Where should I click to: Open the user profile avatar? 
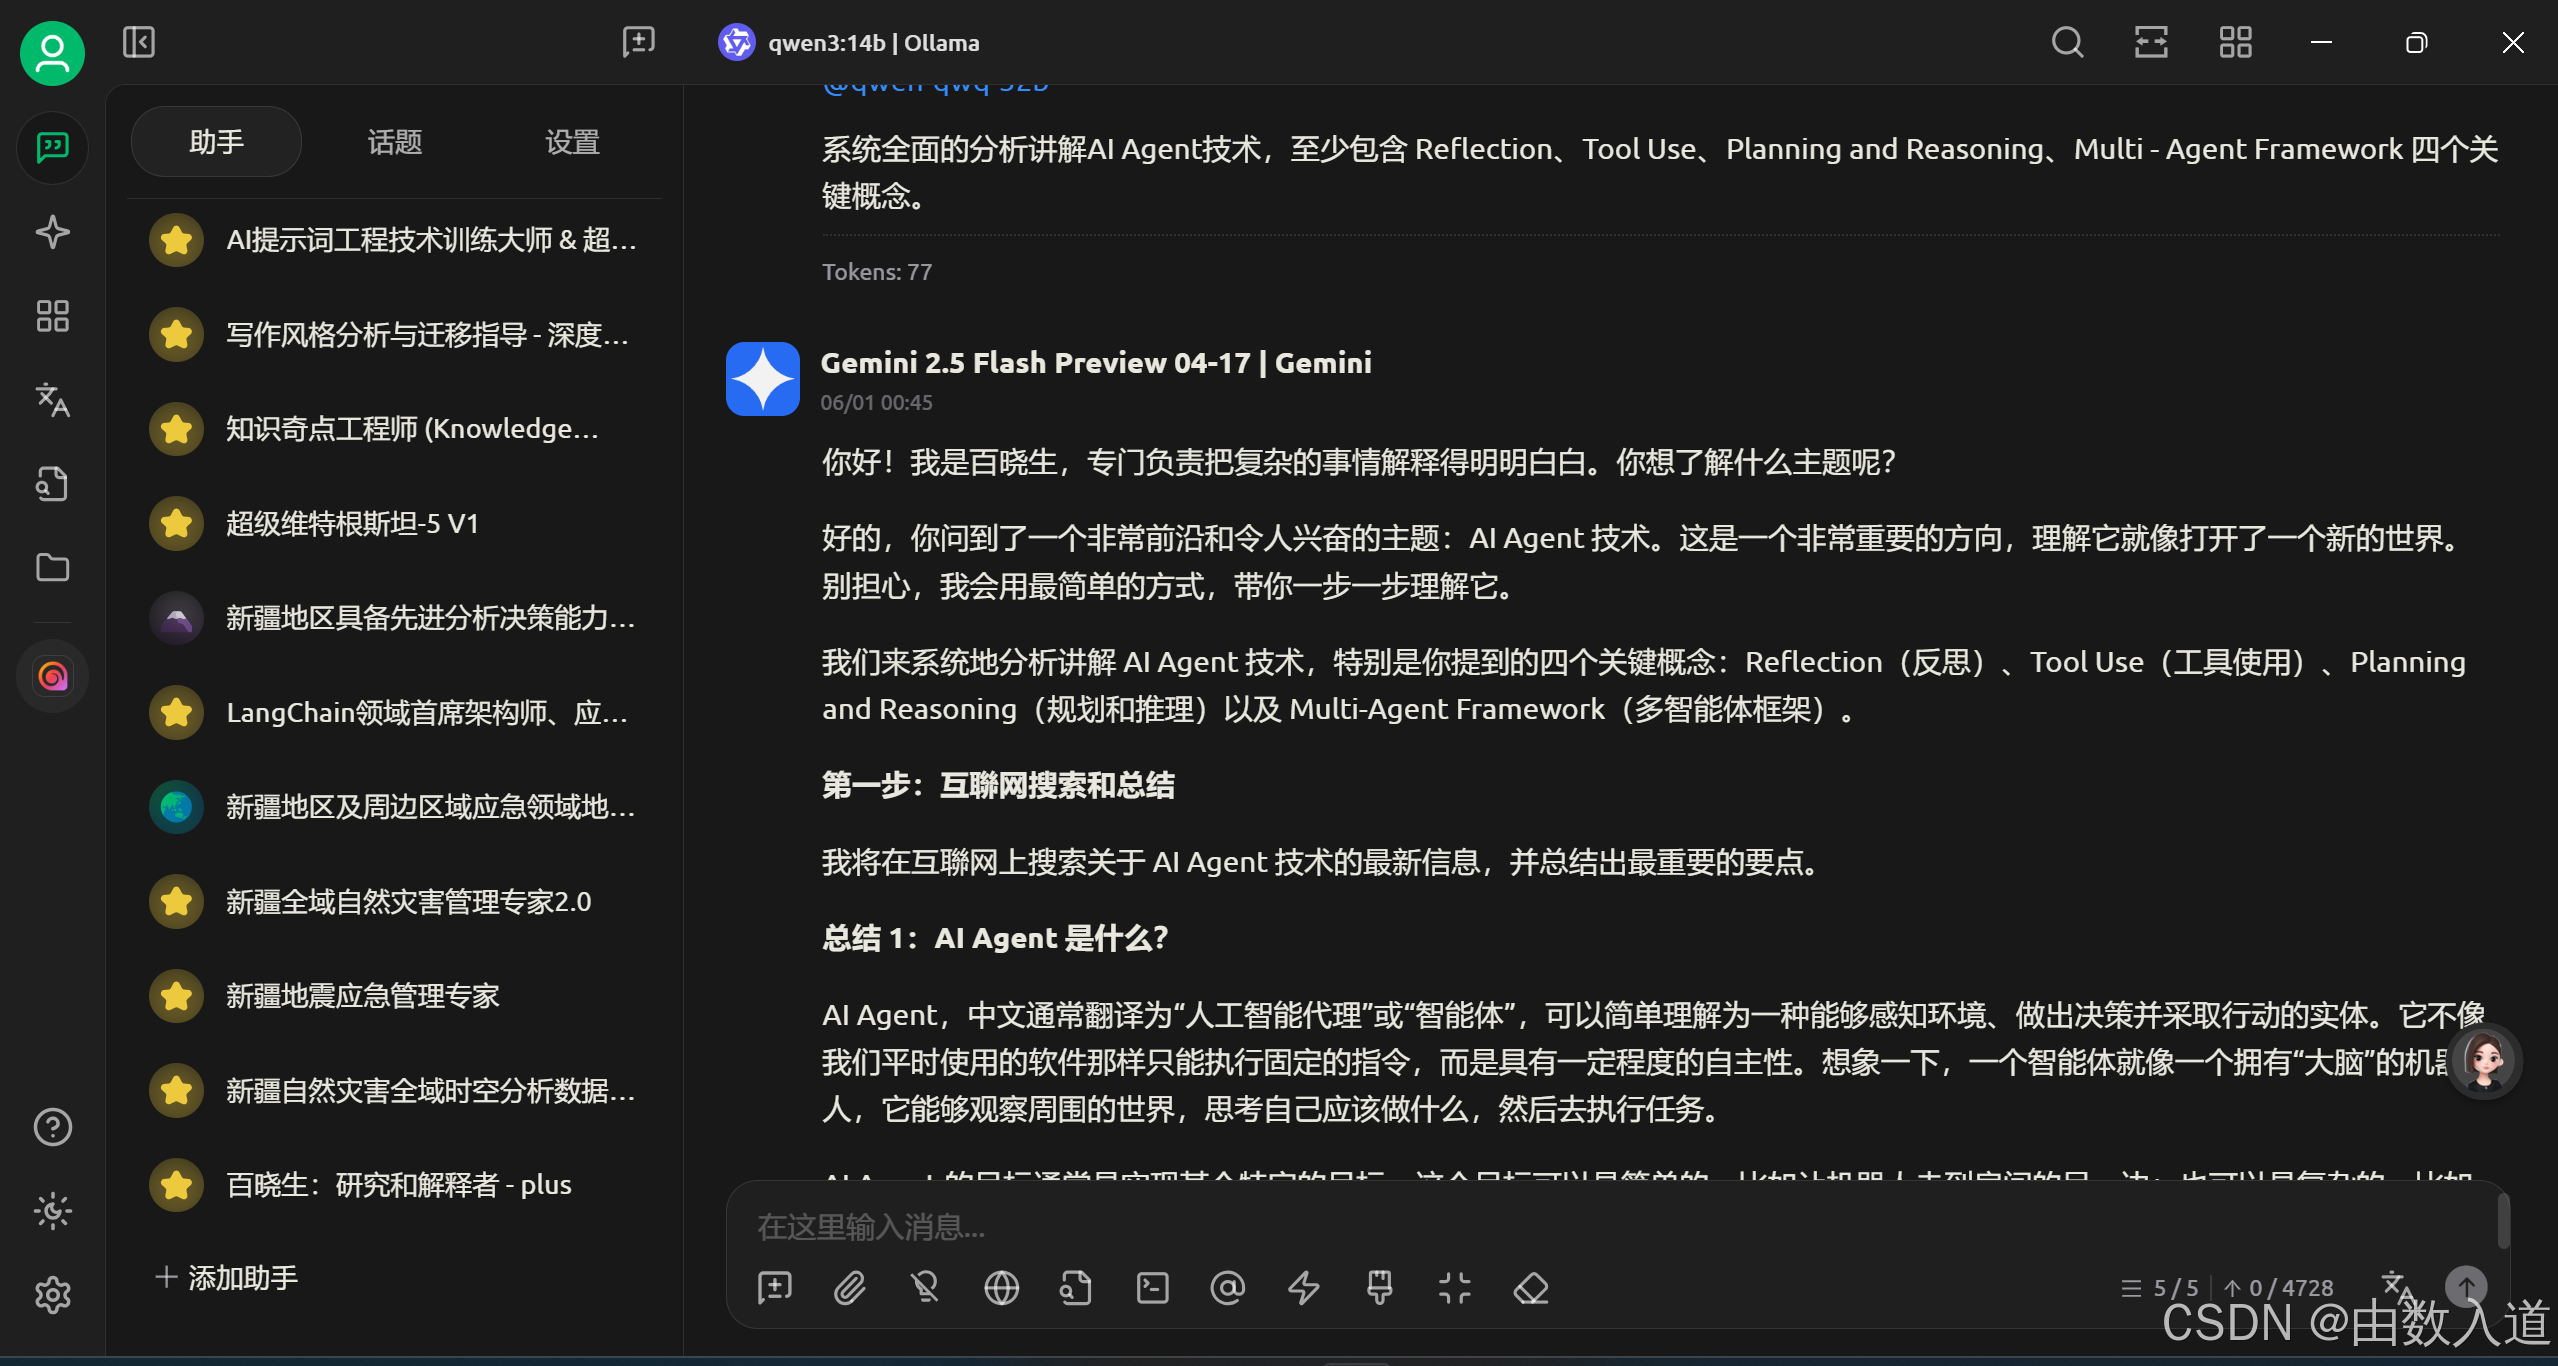(x=52, y=54)
